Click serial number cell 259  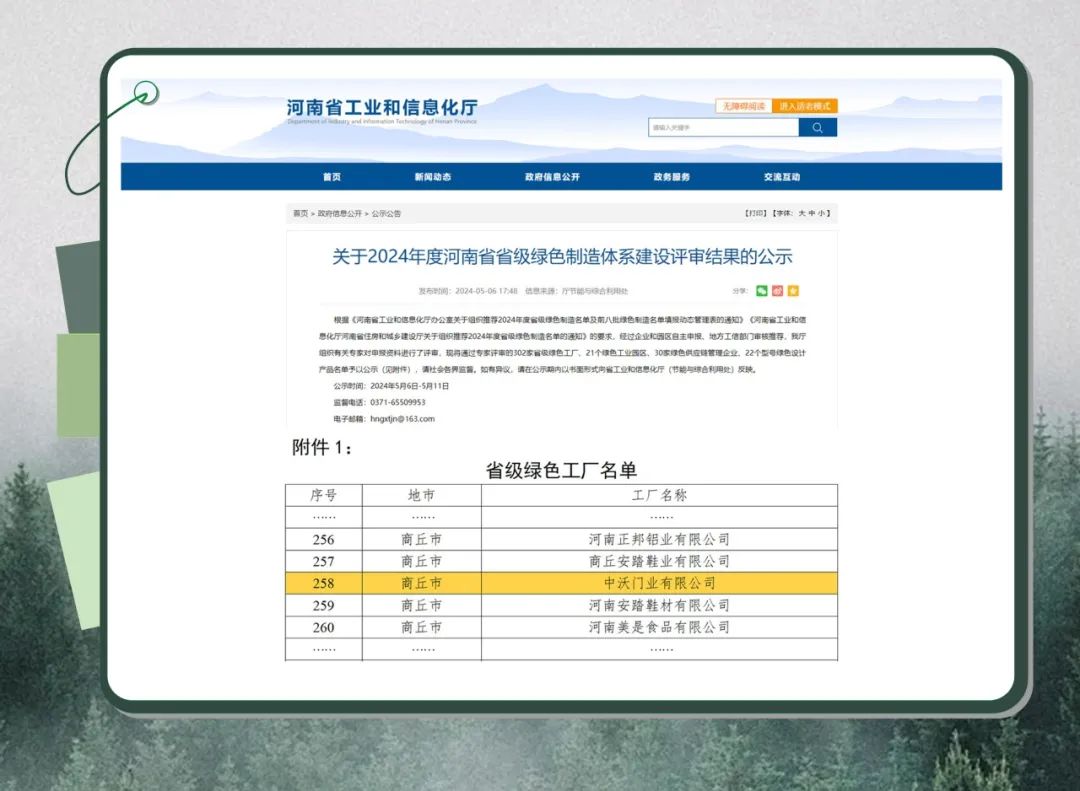coord(324,606)
